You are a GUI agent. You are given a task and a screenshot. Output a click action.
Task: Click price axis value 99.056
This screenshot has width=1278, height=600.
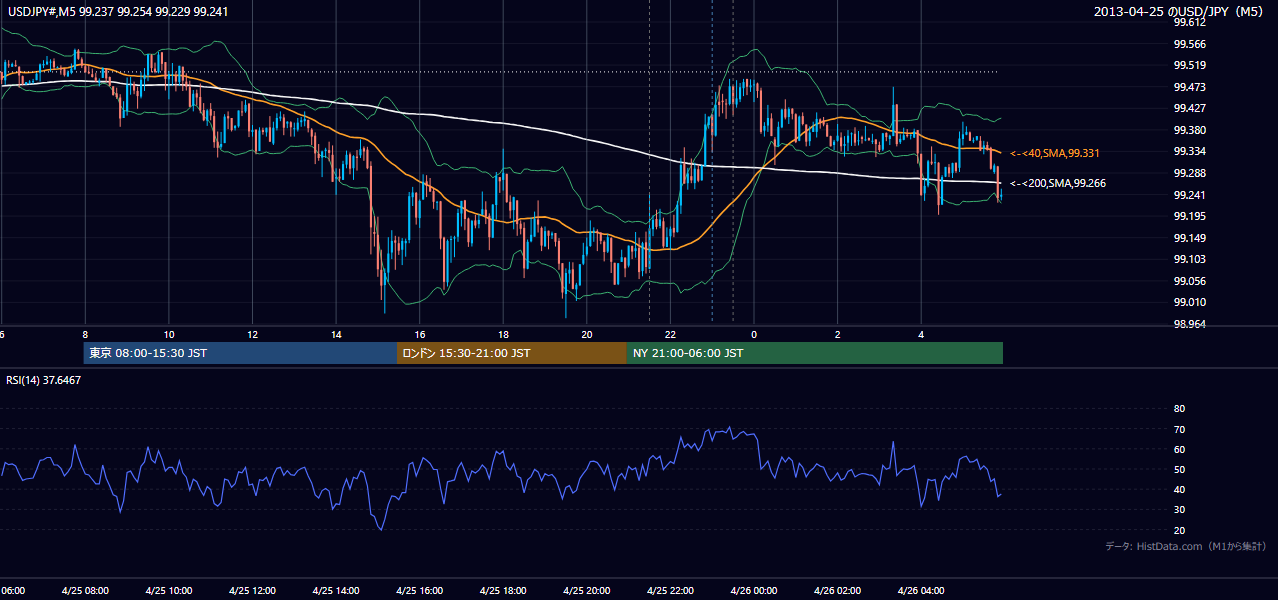pyautogui.click(x=1189, y=281)
